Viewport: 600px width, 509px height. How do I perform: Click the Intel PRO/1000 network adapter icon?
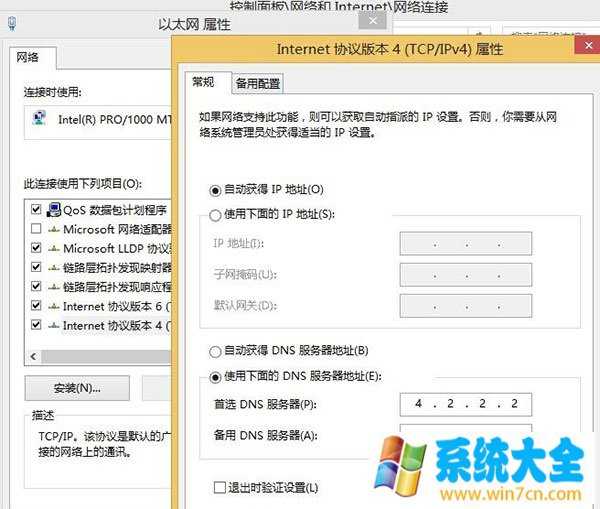tap(37, 118)
